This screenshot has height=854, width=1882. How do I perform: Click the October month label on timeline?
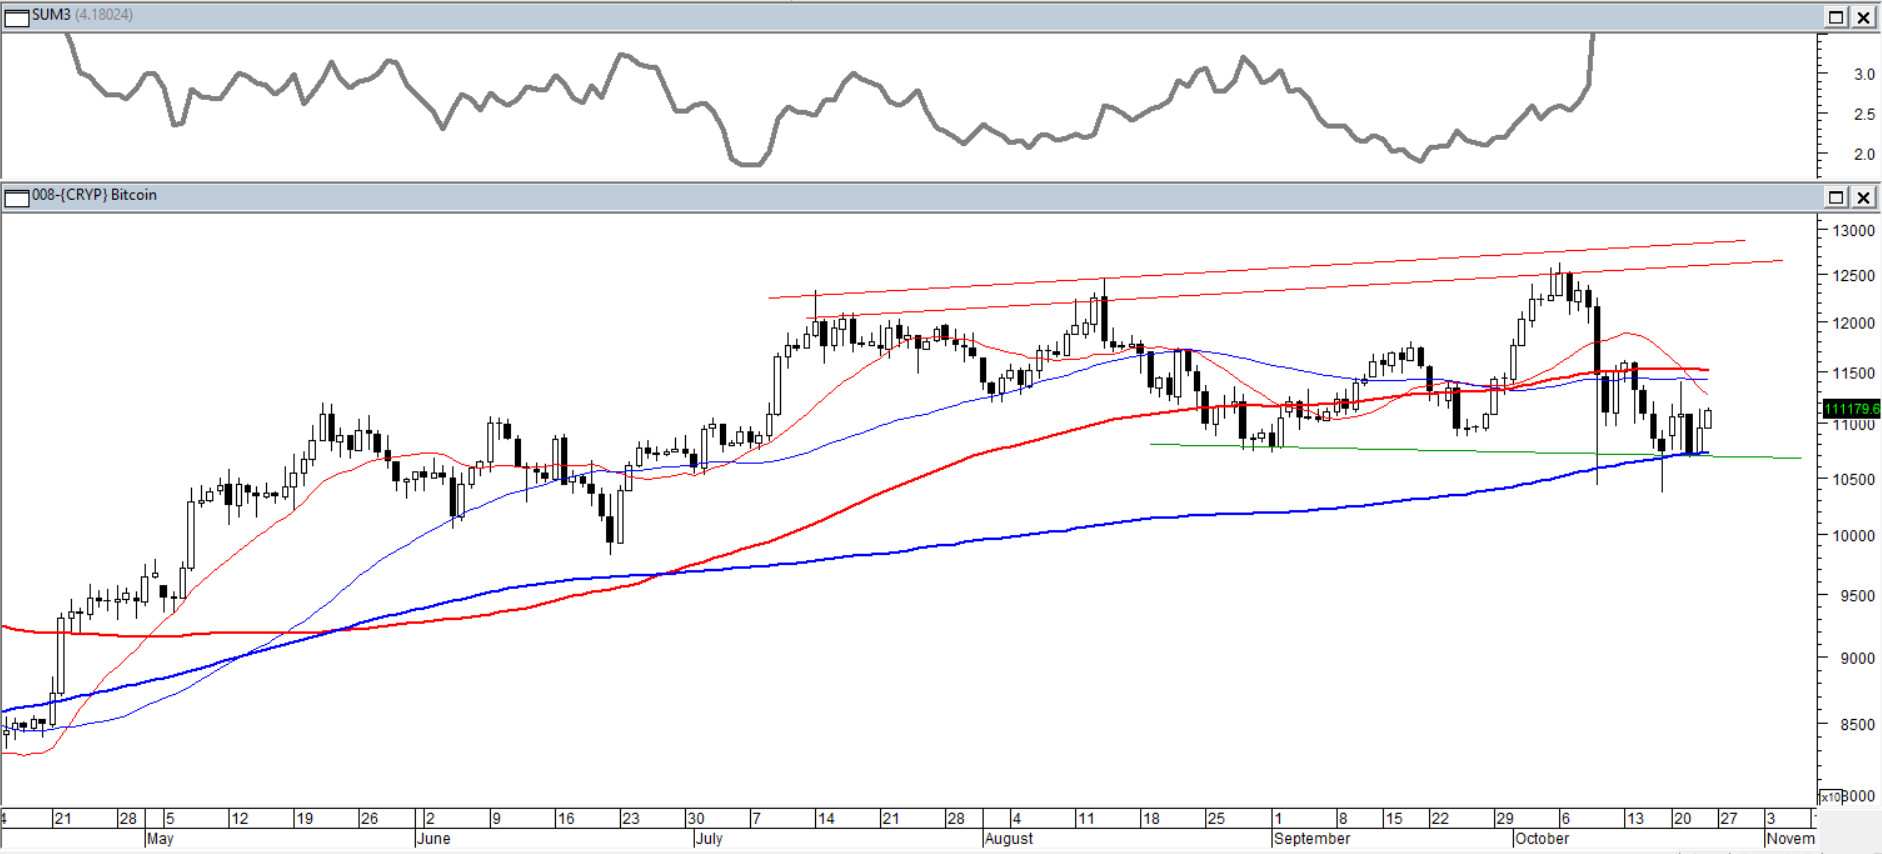click(1541, 839)
